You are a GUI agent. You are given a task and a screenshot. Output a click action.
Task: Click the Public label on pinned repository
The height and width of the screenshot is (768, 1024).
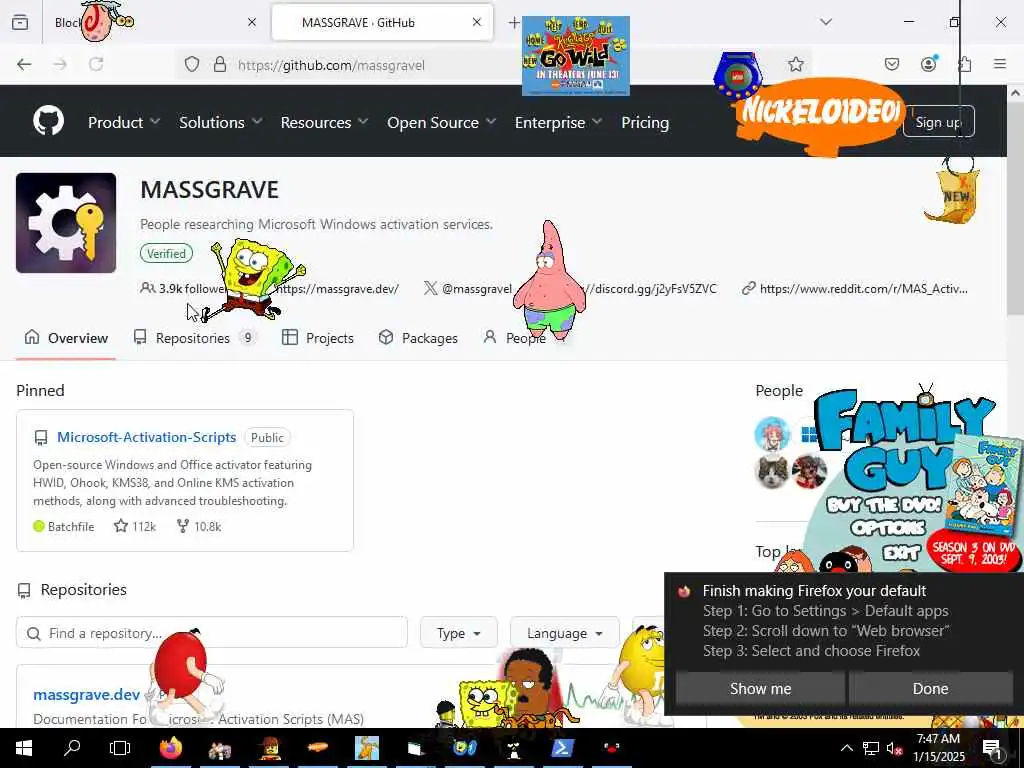pos(267,438)
